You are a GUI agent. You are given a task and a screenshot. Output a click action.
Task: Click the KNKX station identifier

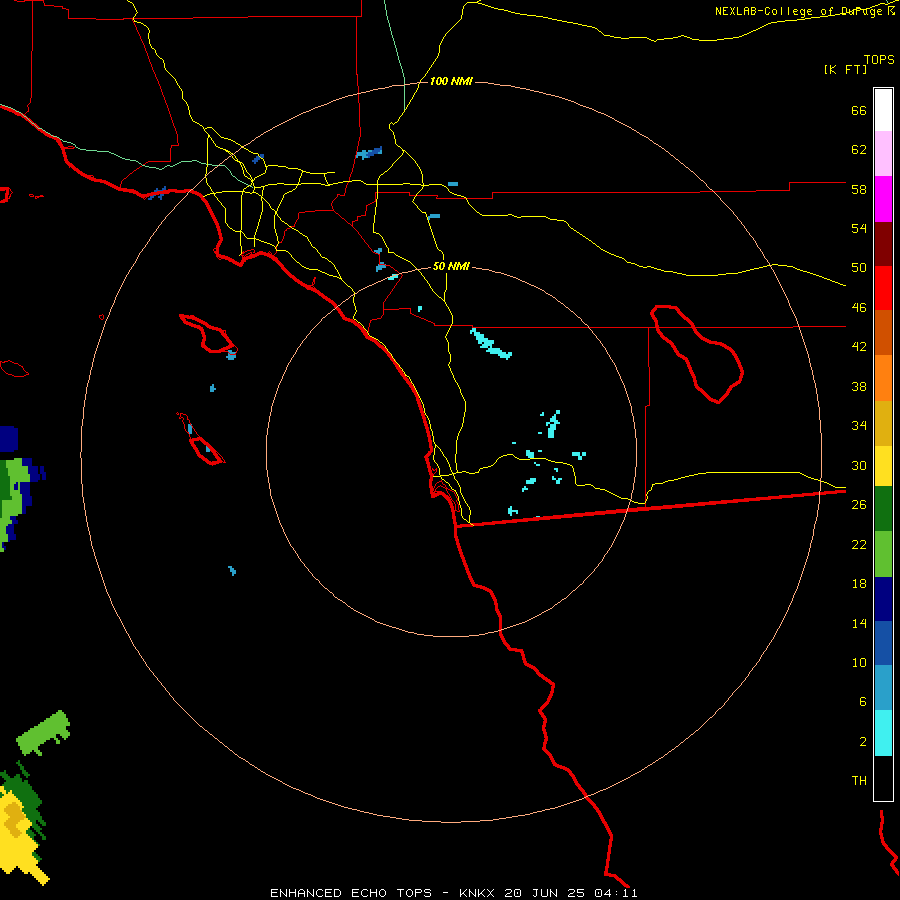477,893
